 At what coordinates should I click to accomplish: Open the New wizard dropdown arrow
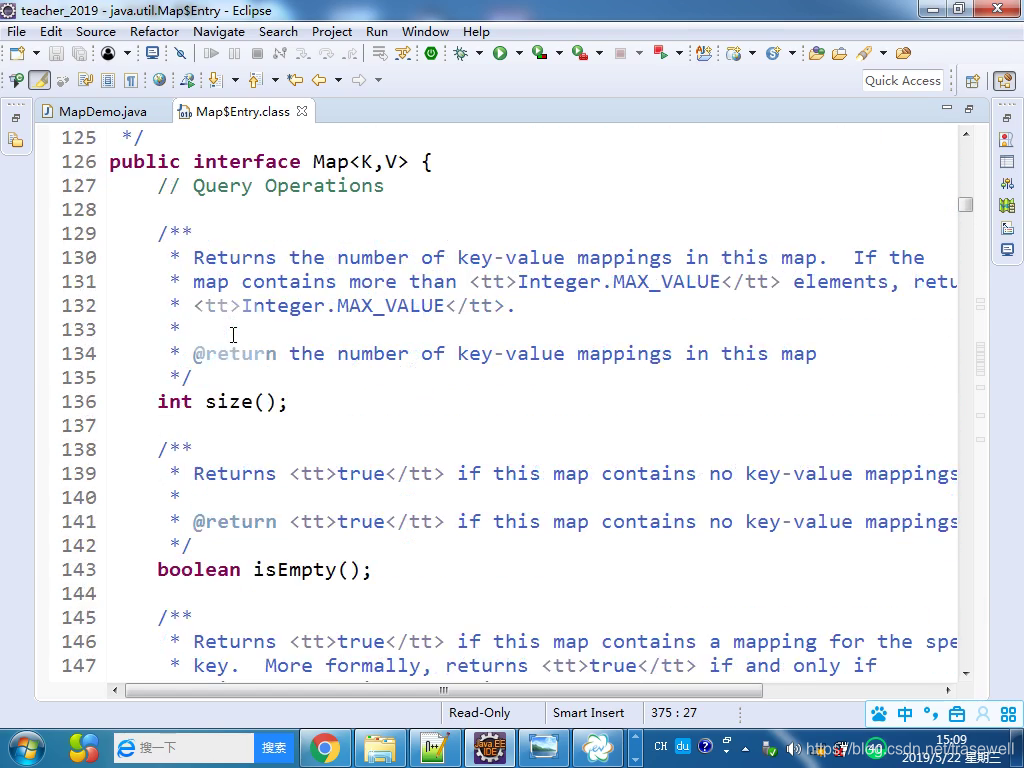point(36,54)
